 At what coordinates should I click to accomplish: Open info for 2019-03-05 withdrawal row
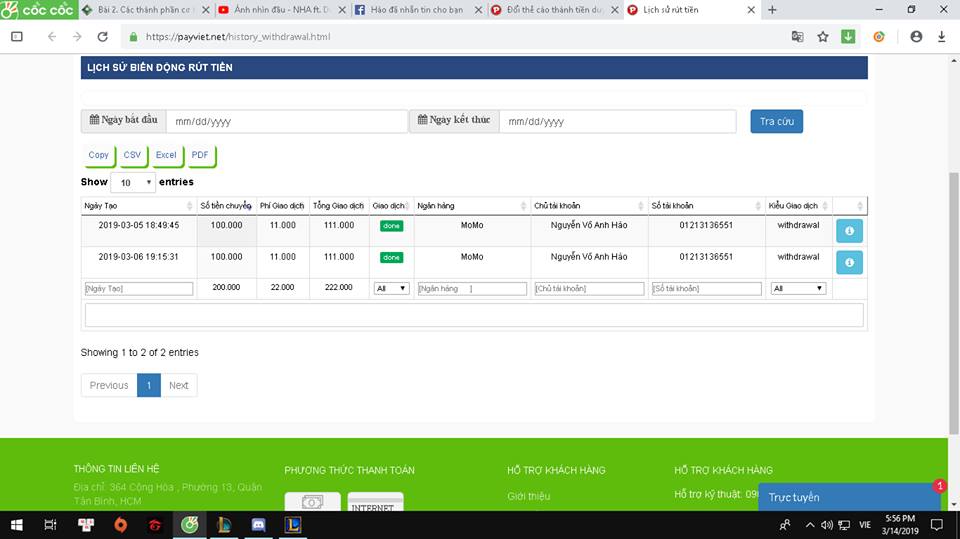[x=849, y=231]
